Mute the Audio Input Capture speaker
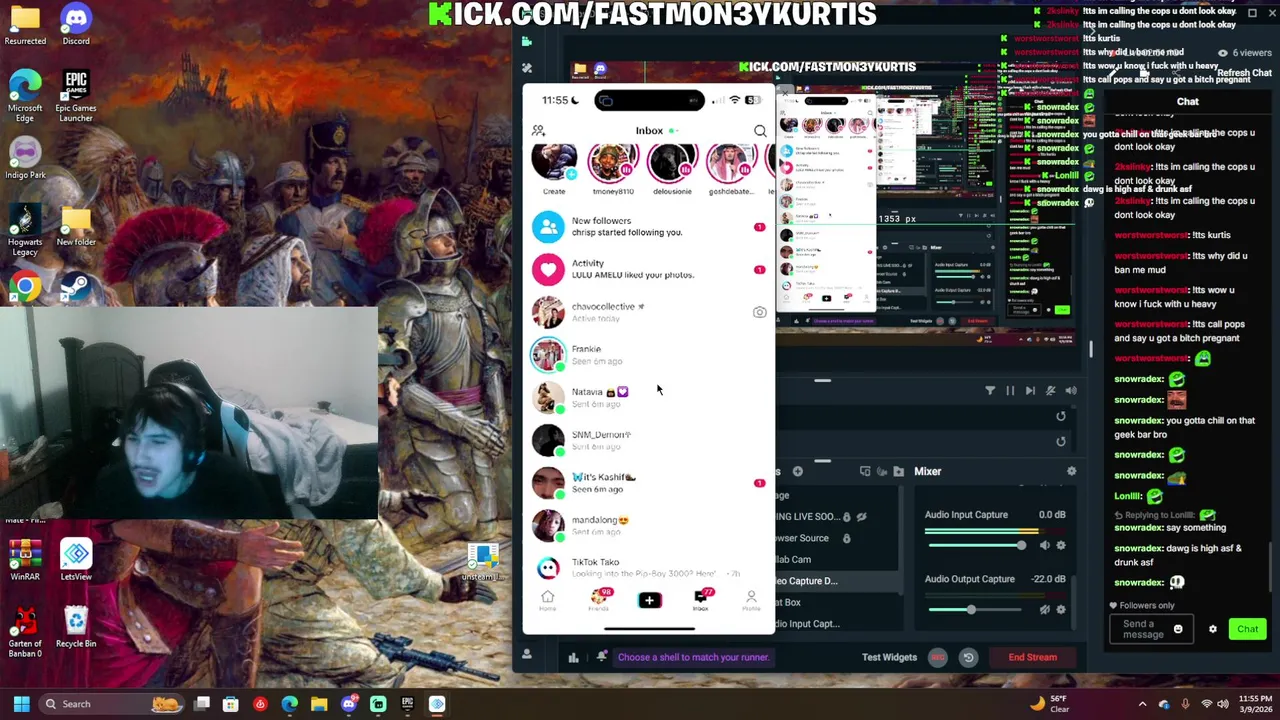1280x720 pixels. coord(1045,545)
